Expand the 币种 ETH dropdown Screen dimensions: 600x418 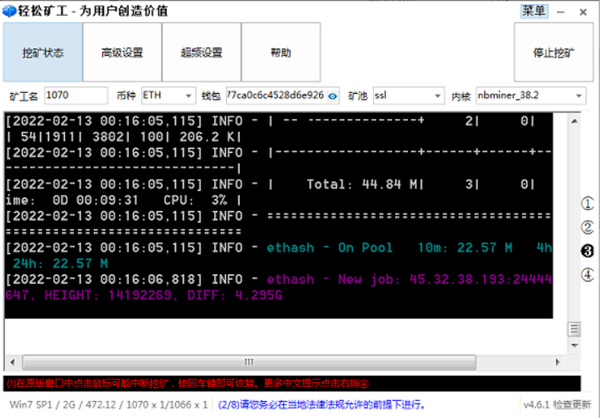188,96
